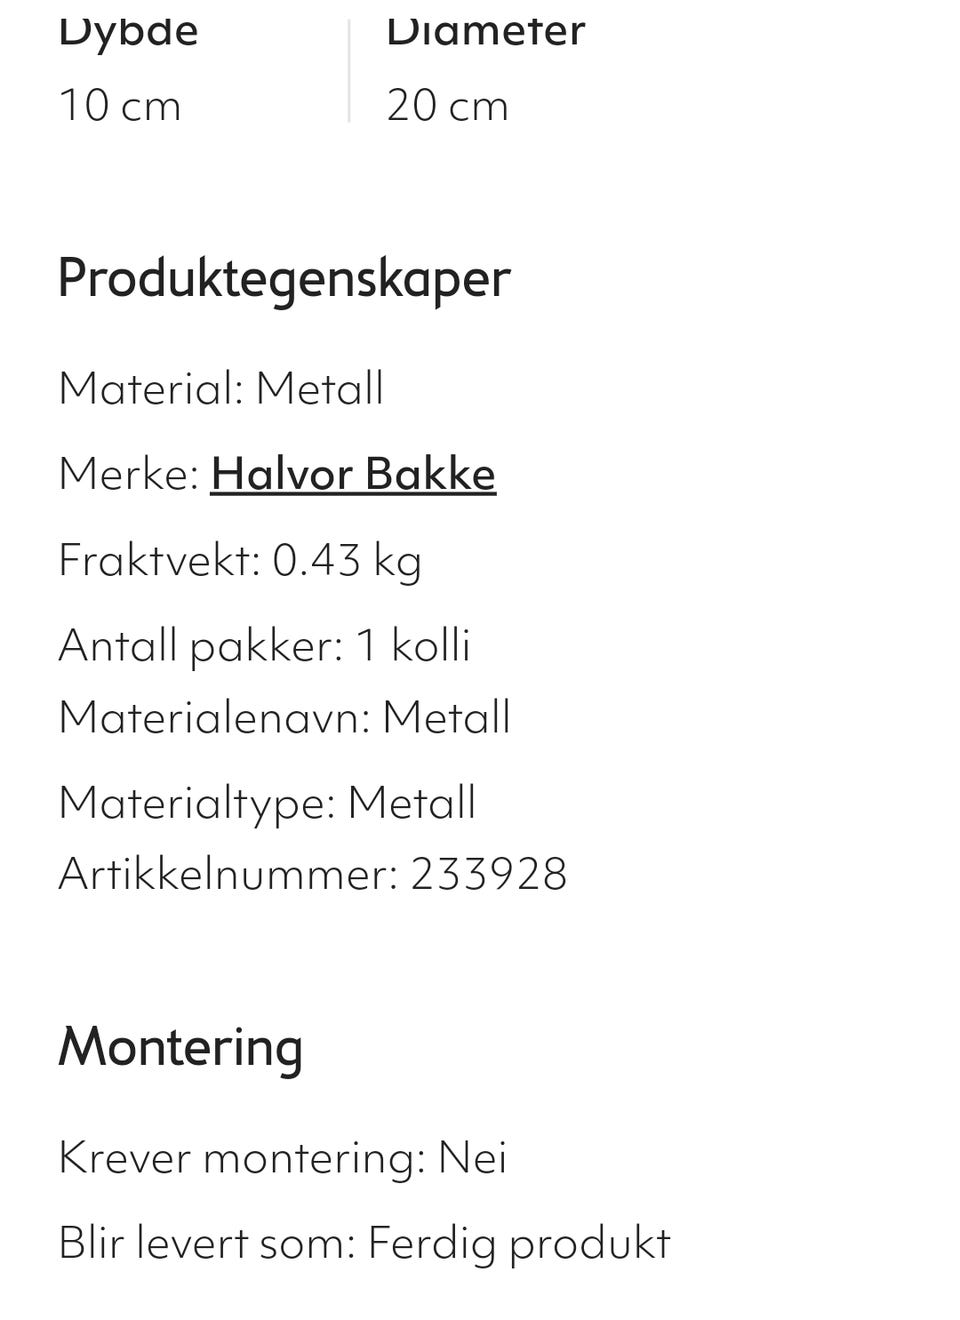Open the Halvor Bakke brand link
The width and height of the screenshot is (960, 1320).
(353, 474)
